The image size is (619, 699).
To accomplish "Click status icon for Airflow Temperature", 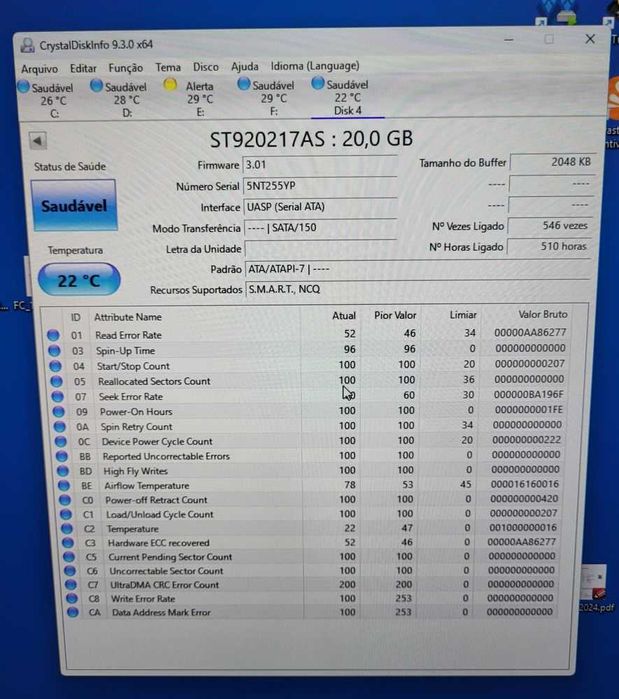I will 64,485.
